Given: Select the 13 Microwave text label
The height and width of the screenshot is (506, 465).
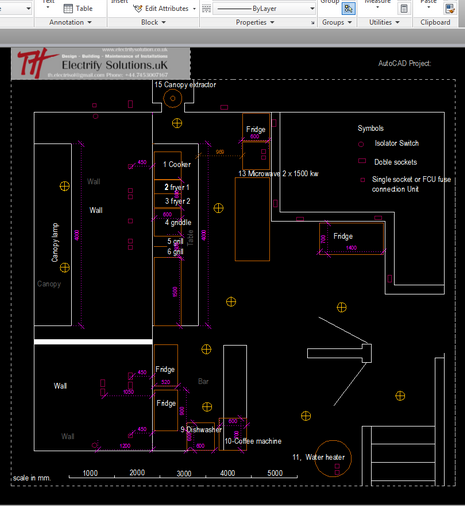Looking at the screenshot, I should click(278, 174).
